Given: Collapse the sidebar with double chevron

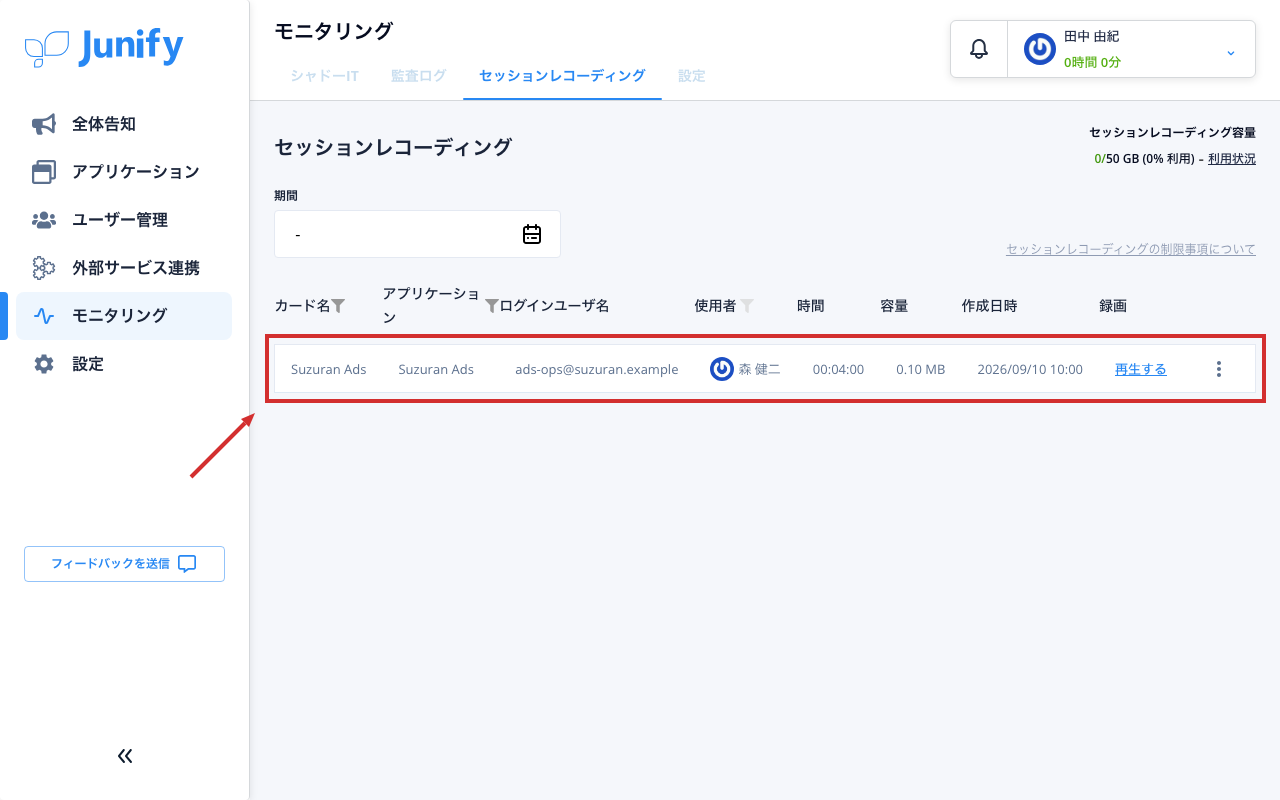Looking at the screenshot, I should tap(125, 756).
